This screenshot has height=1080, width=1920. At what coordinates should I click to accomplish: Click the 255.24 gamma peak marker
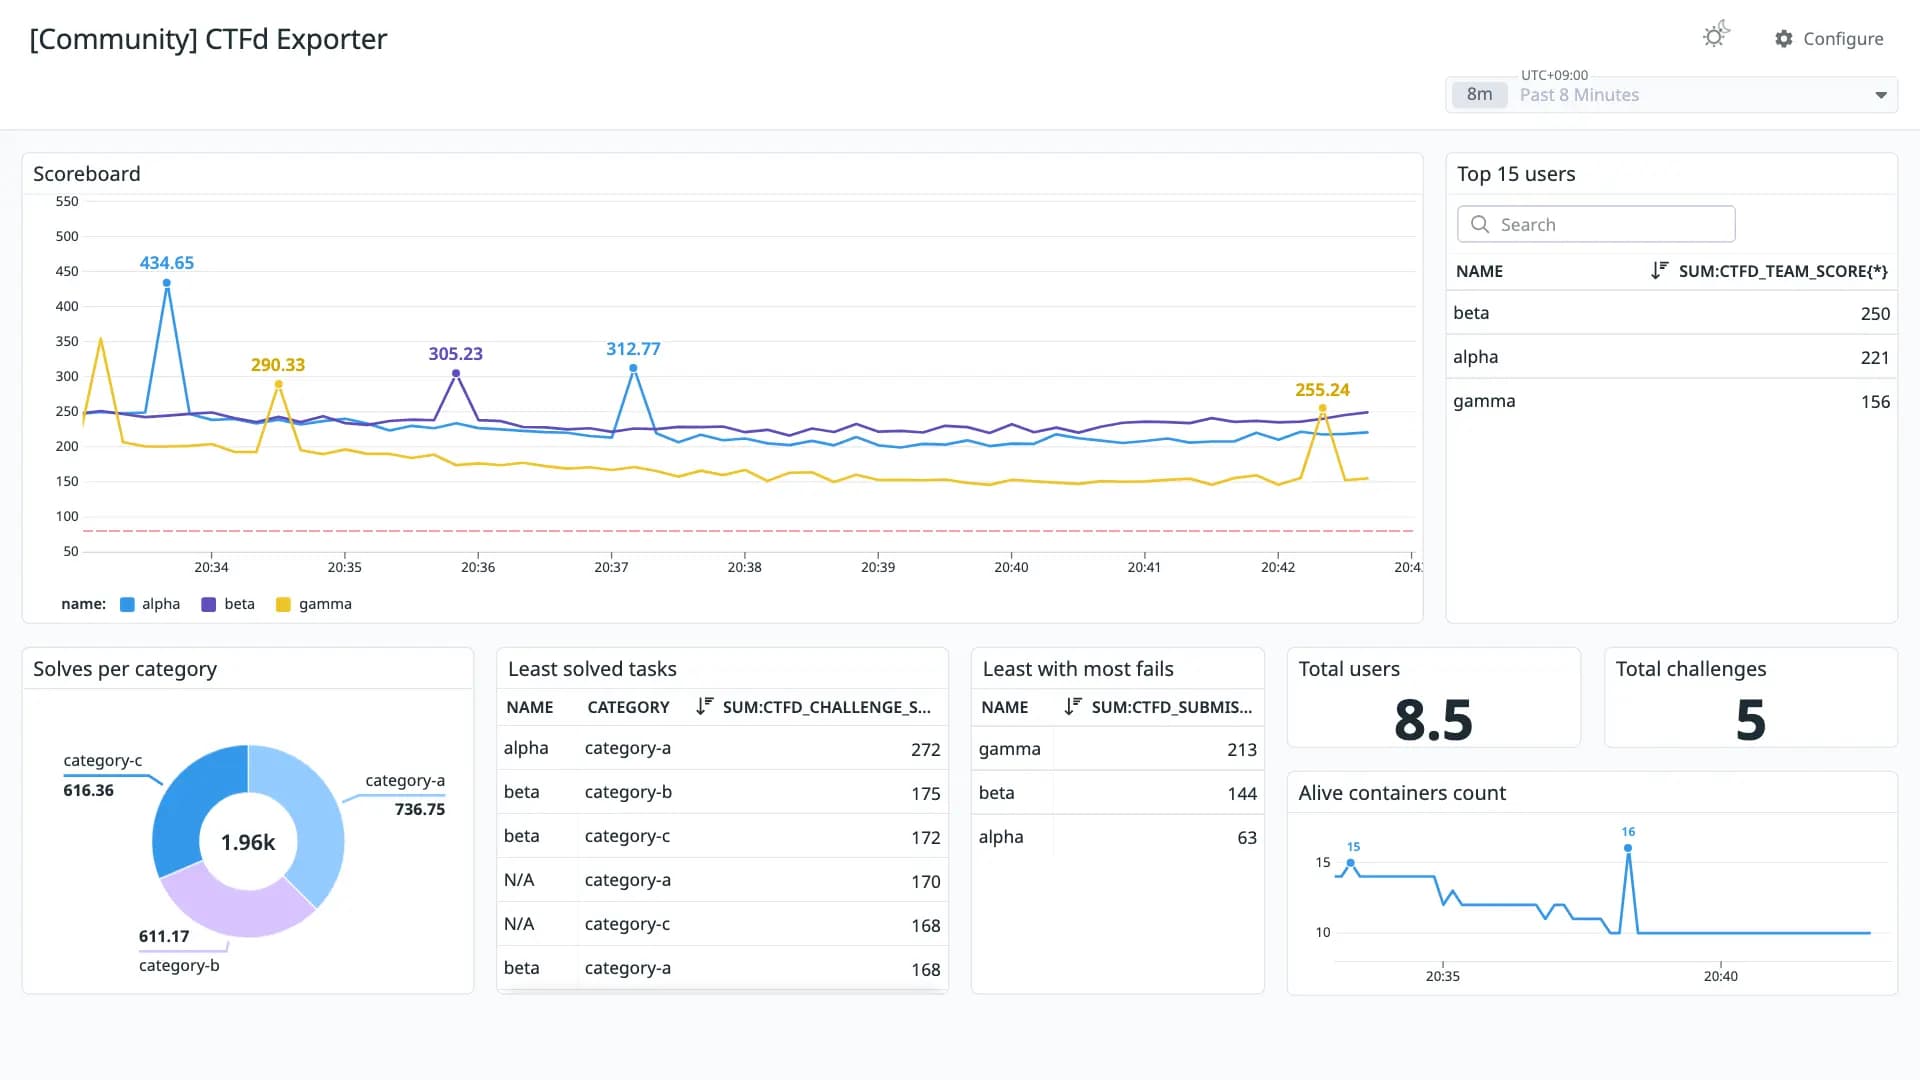pos(1322,408)
